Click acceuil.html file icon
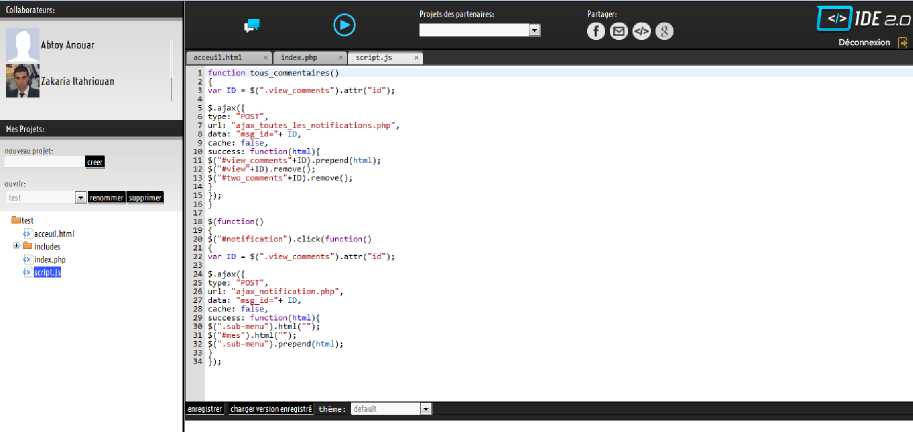 coord(27,233)
